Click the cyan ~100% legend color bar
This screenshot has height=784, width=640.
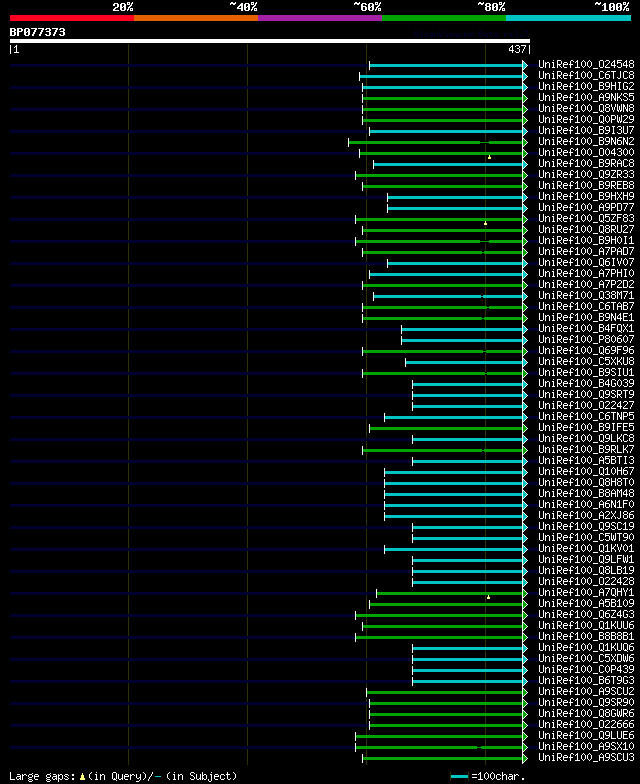(x=568, y=18)
